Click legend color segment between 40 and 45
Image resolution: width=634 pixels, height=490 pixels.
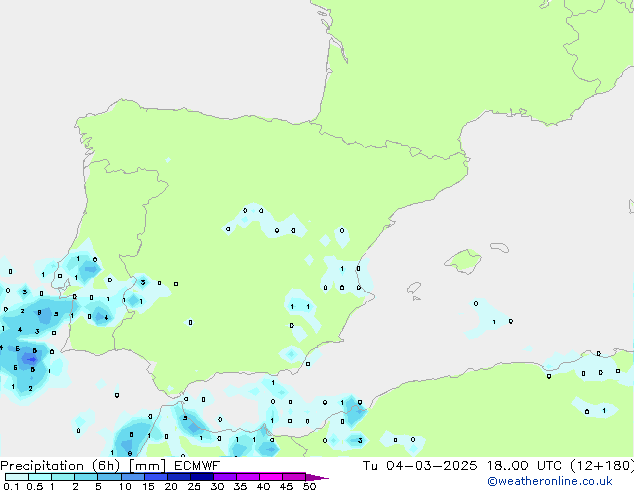274,477
